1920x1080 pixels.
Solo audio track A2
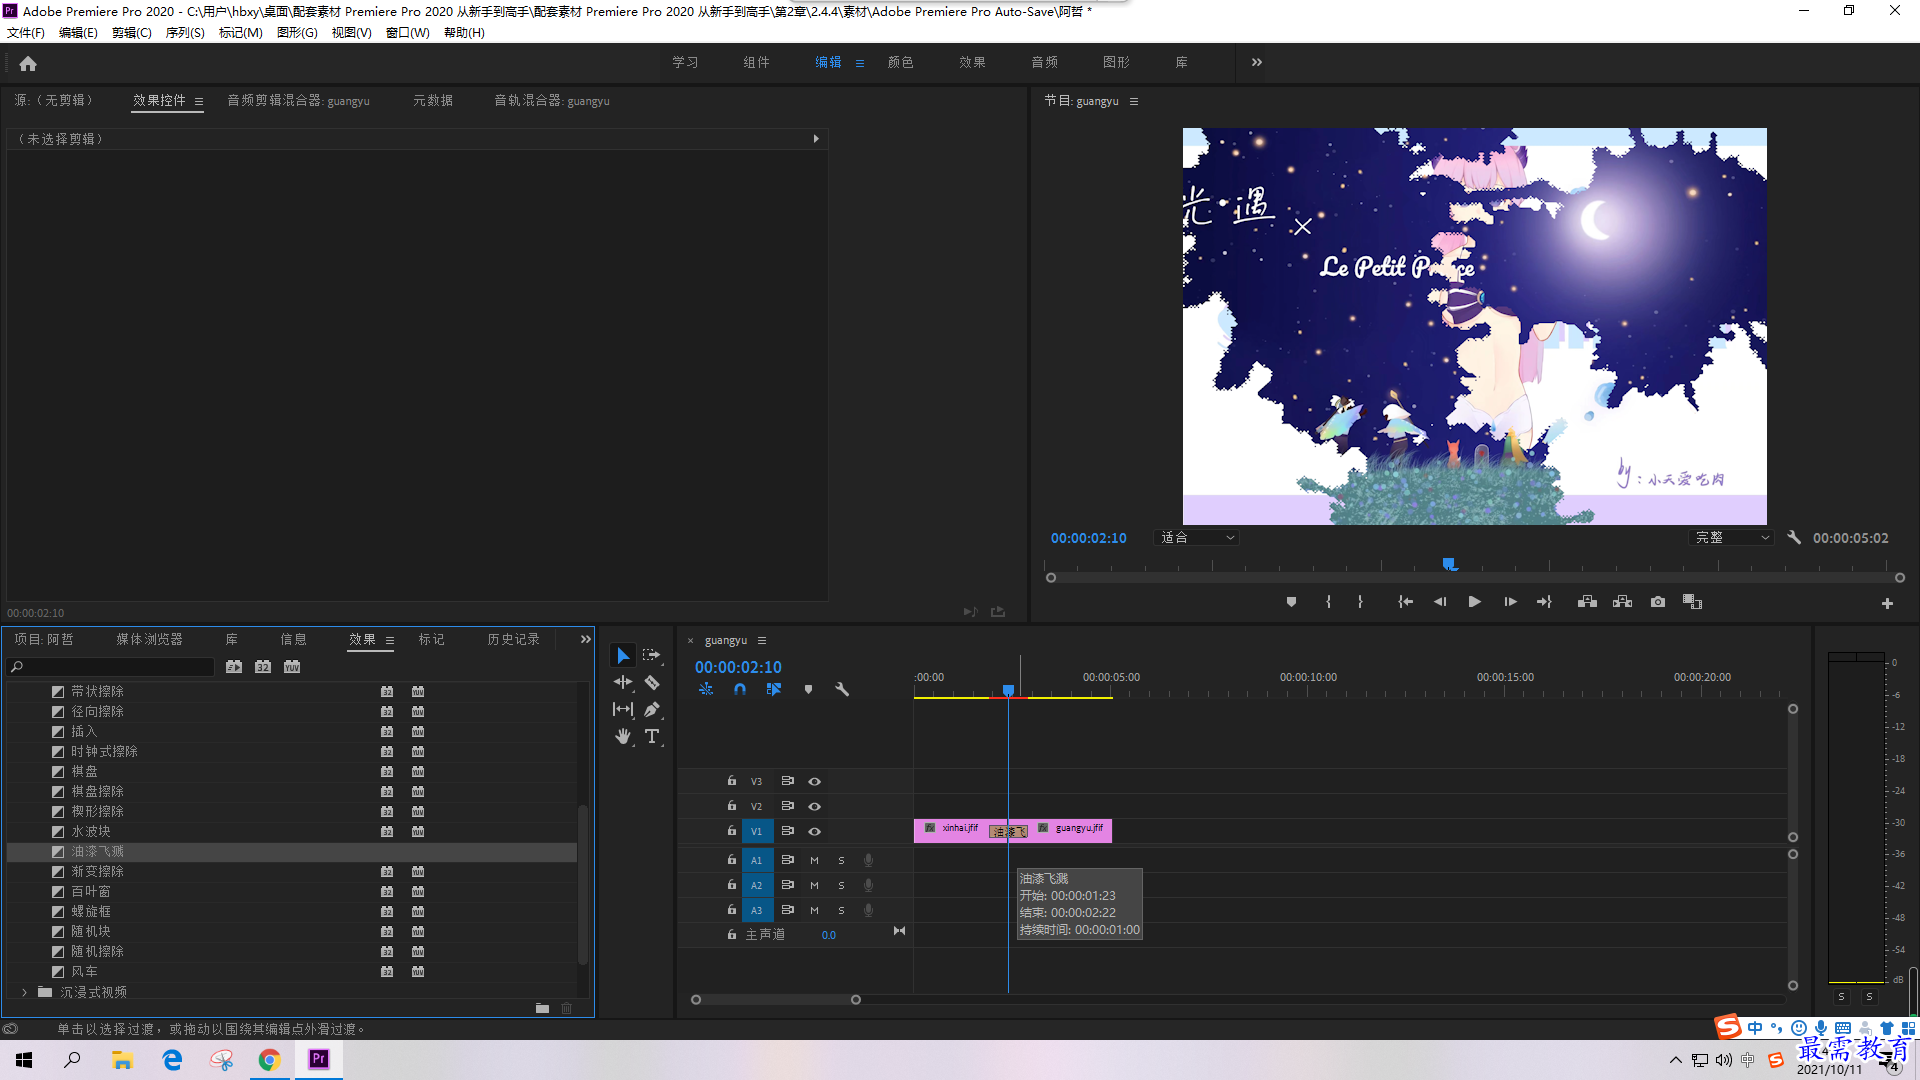point(841,885)
